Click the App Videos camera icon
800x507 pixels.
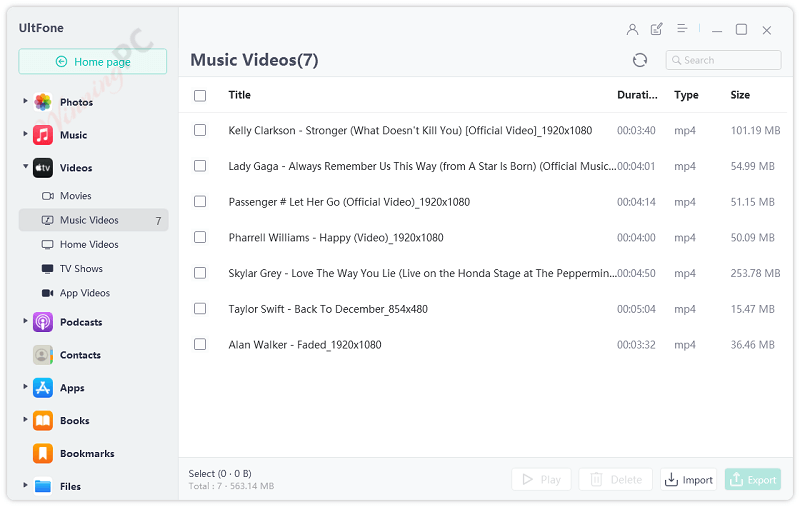point(47,293)
